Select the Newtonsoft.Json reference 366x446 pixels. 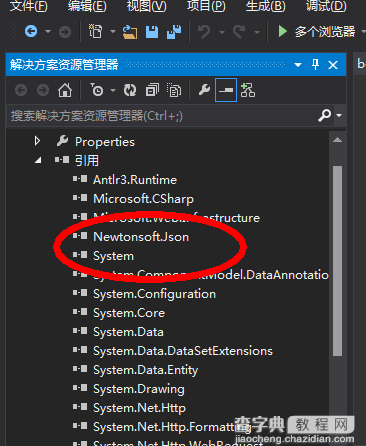[x=141, y=237]
